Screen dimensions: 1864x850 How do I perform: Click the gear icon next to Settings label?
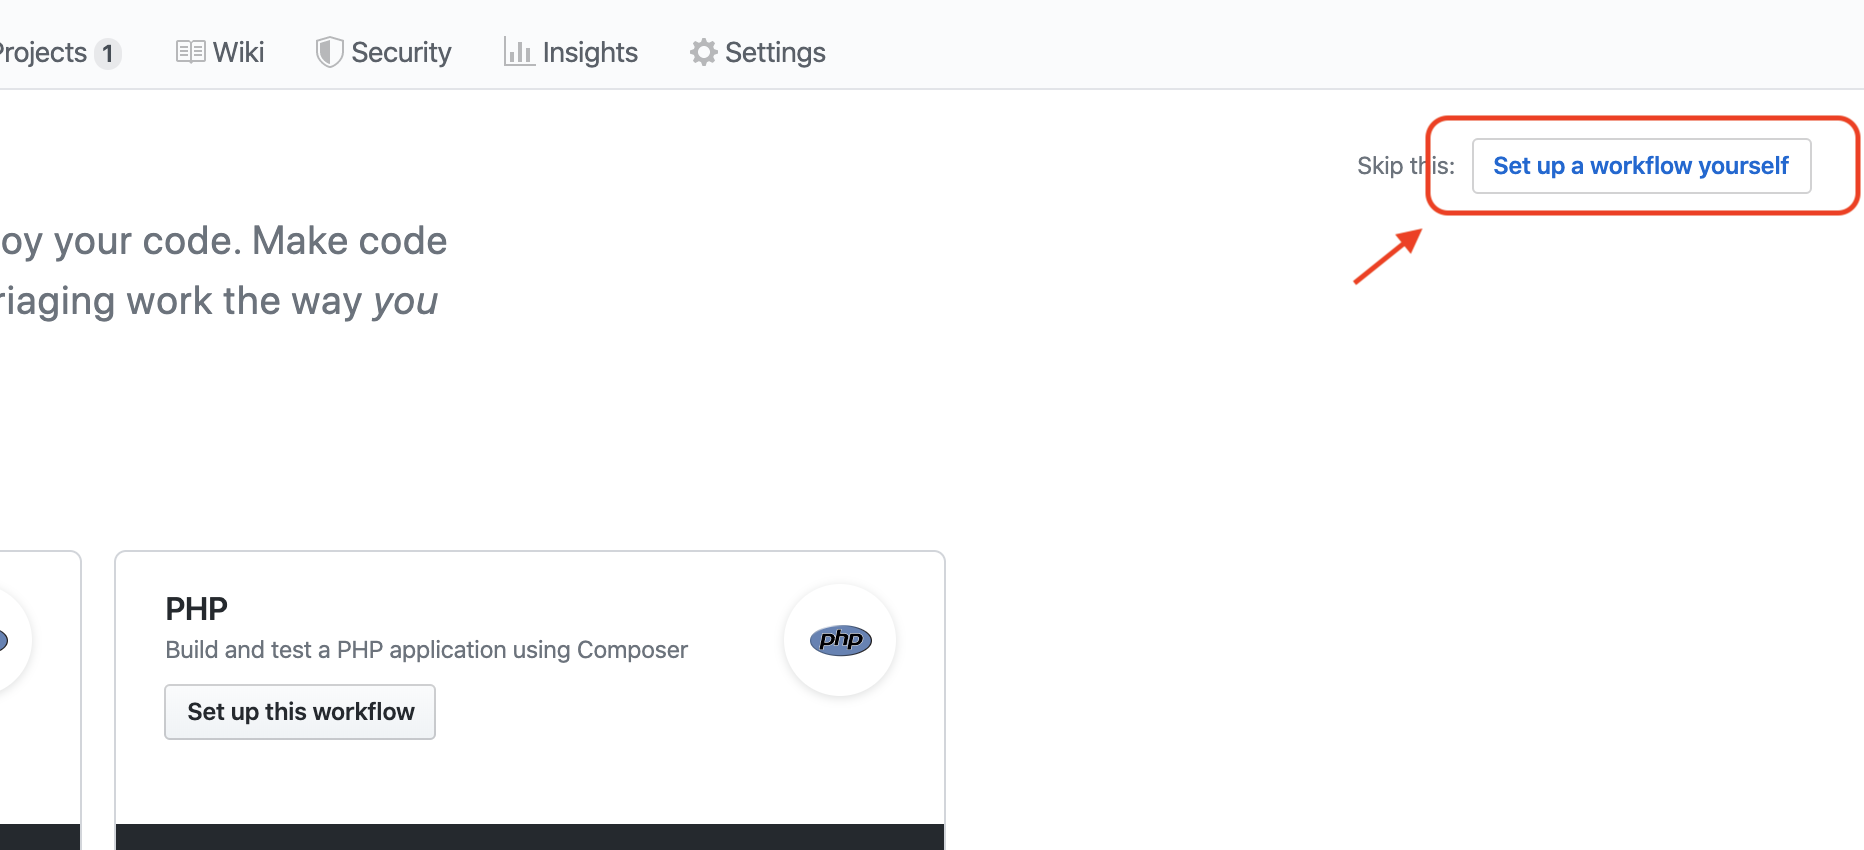pos(702,51)
